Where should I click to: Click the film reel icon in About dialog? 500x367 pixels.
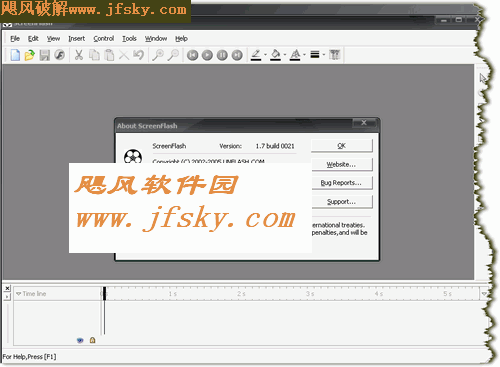click(x=133, y=156)
